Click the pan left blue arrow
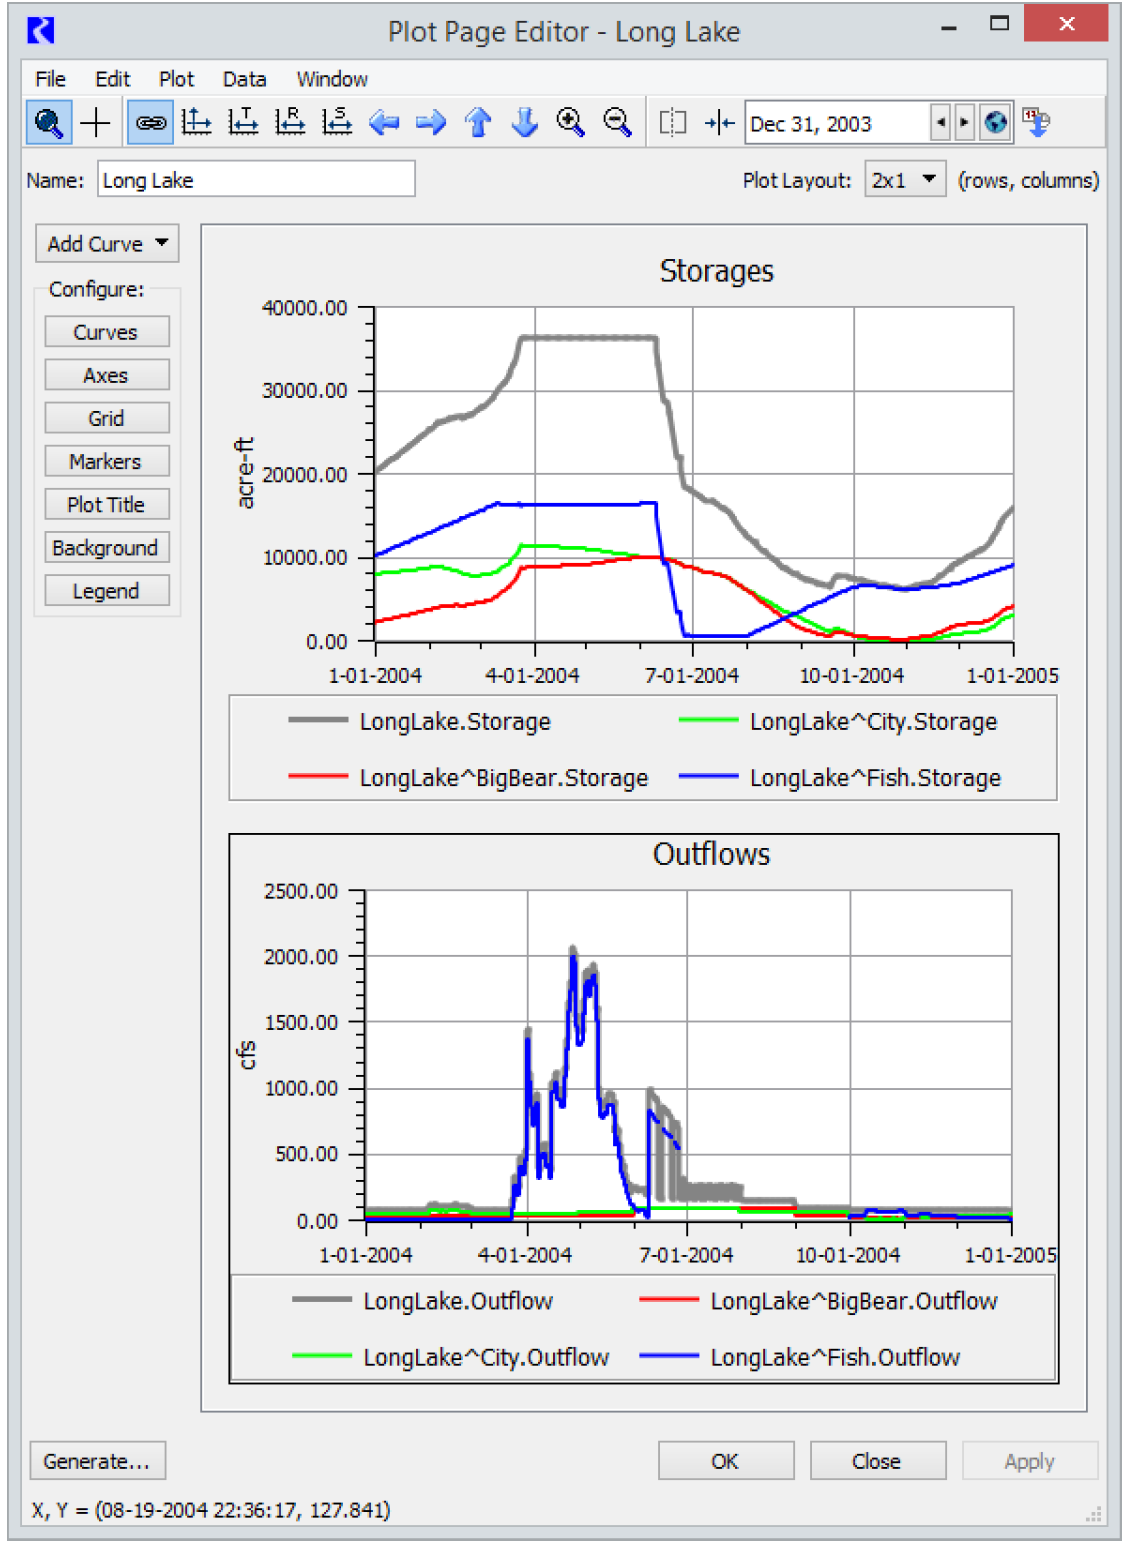This screenshot has height=1545, width=1129. [x=384, y=123]
